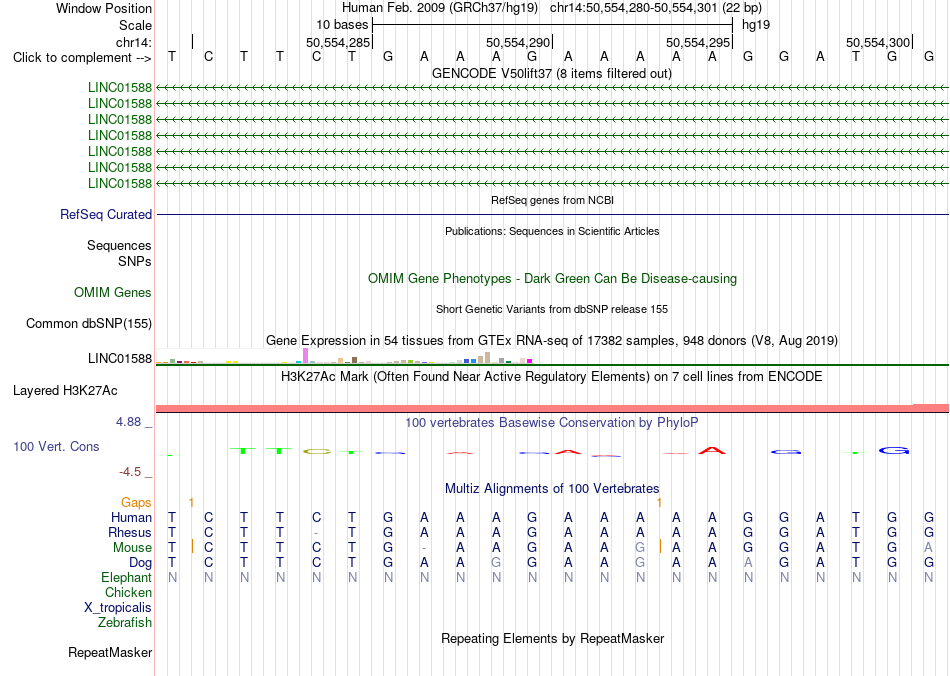
Task: Click 'Publications: Sequences in Scientific Articles' title
Action: [552, 231]
